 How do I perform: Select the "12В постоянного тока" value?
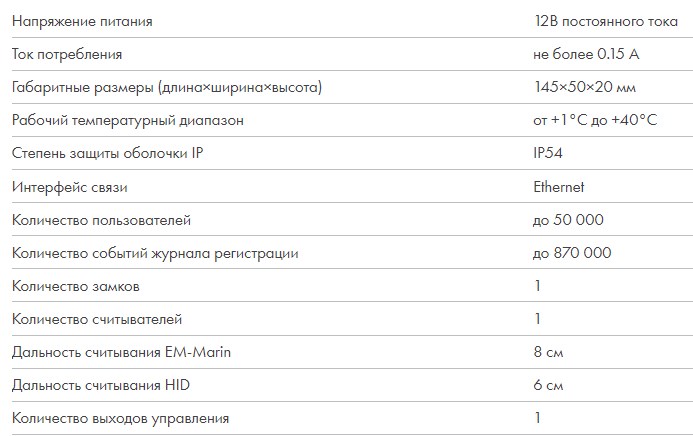pyautogui.click(x=606, y=21)
